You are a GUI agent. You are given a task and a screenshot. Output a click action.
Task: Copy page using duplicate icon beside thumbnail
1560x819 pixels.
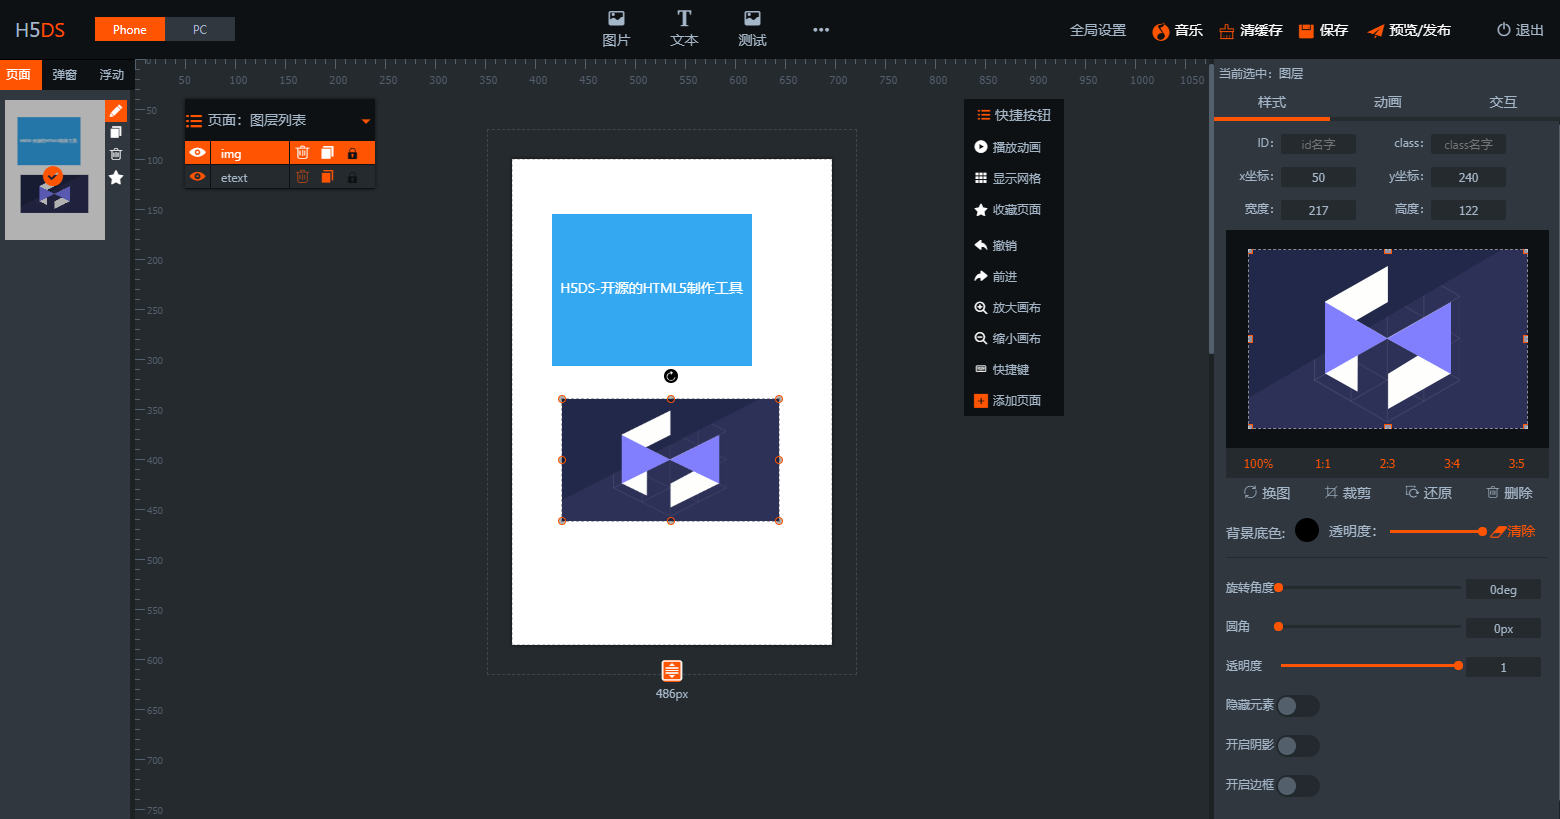116,132
